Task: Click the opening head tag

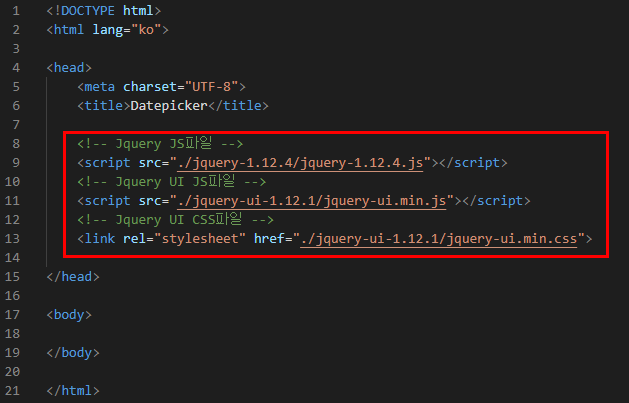Action: 69,68
